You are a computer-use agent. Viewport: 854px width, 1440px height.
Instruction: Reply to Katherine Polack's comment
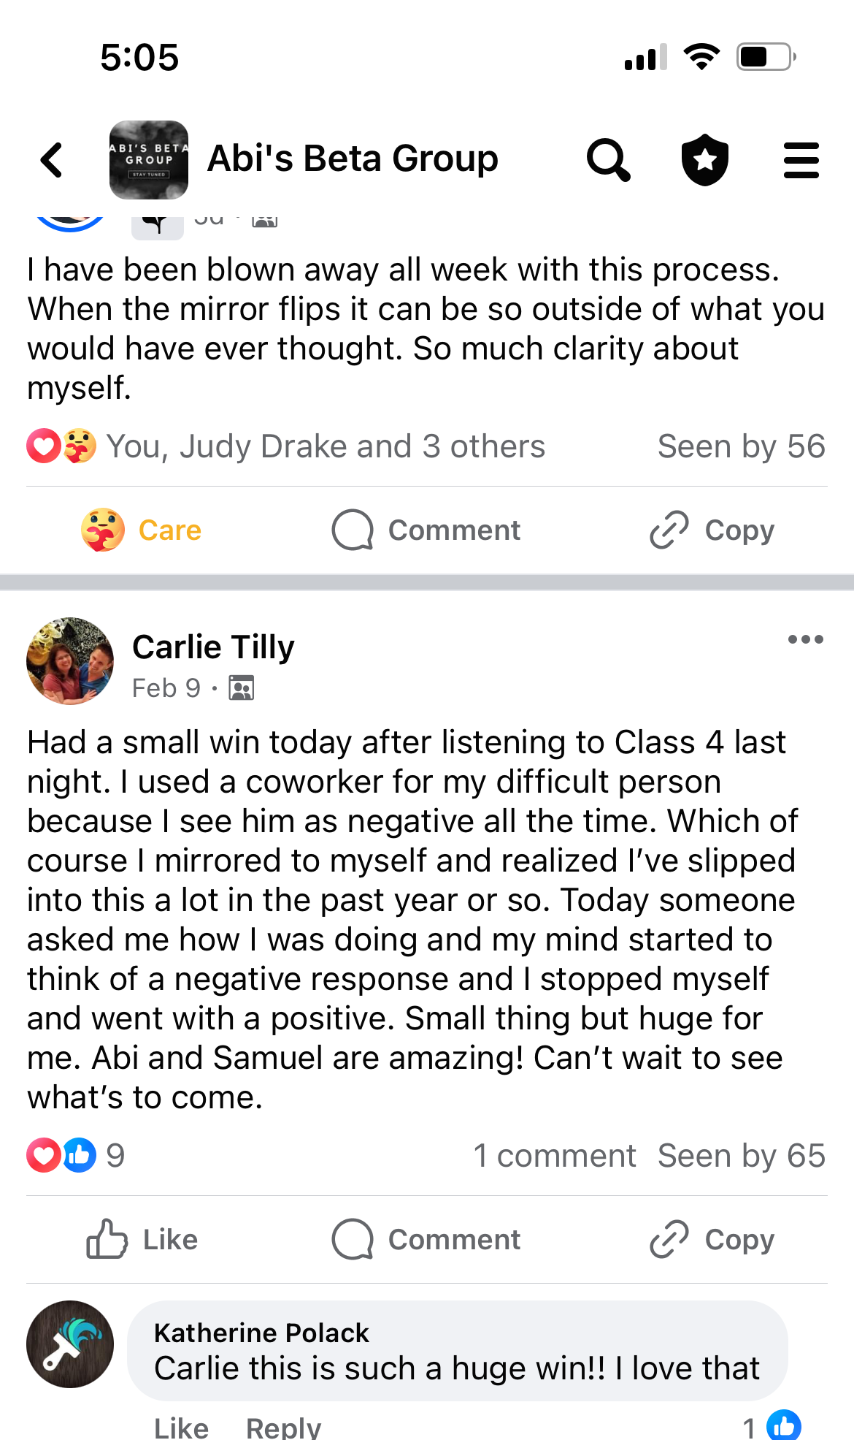283,1427
